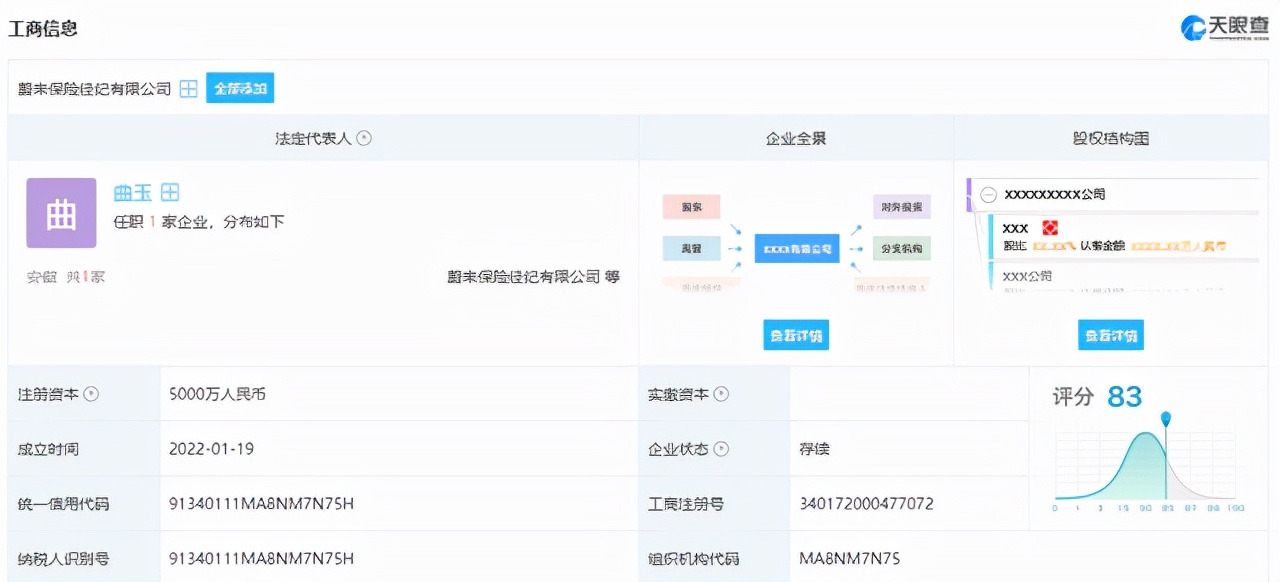
Task: Select the 财务报据 node in the diagram
Action: (x=903, y=207)
